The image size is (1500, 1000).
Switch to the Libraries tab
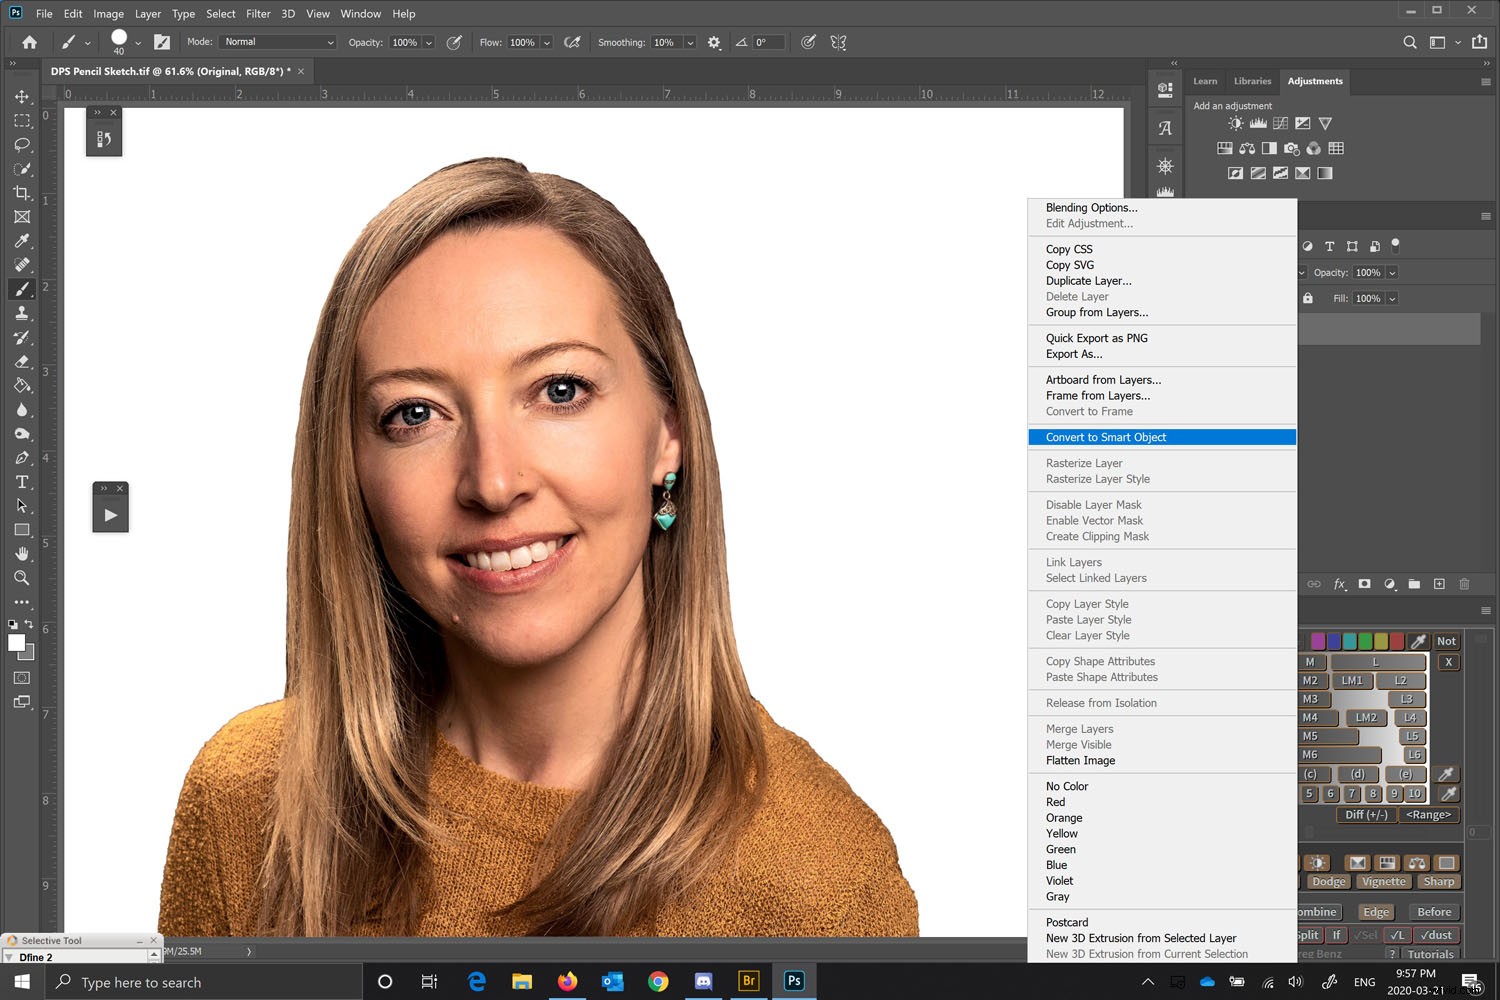[x=1252, y=81]
